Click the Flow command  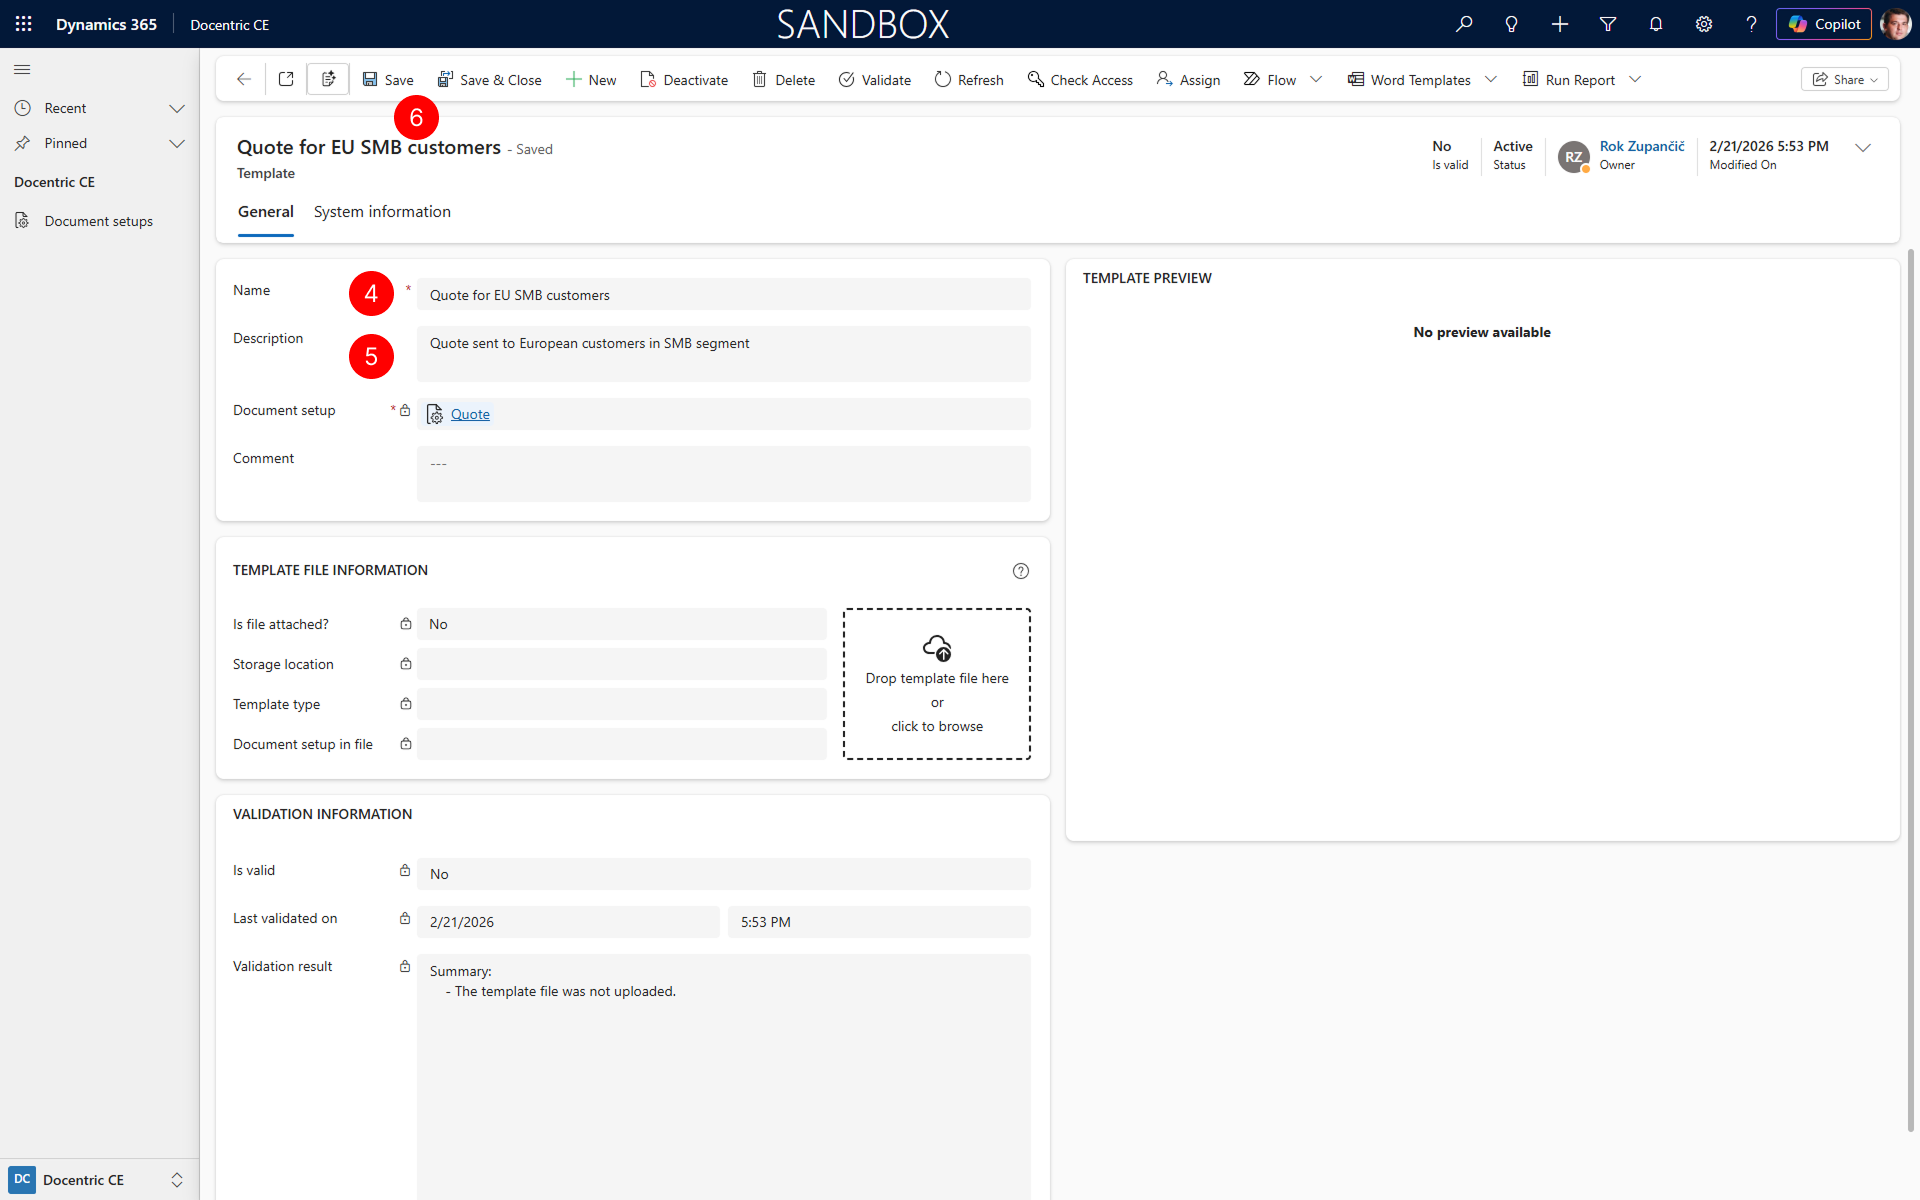pyautogui.click(x=1270, y=79)
